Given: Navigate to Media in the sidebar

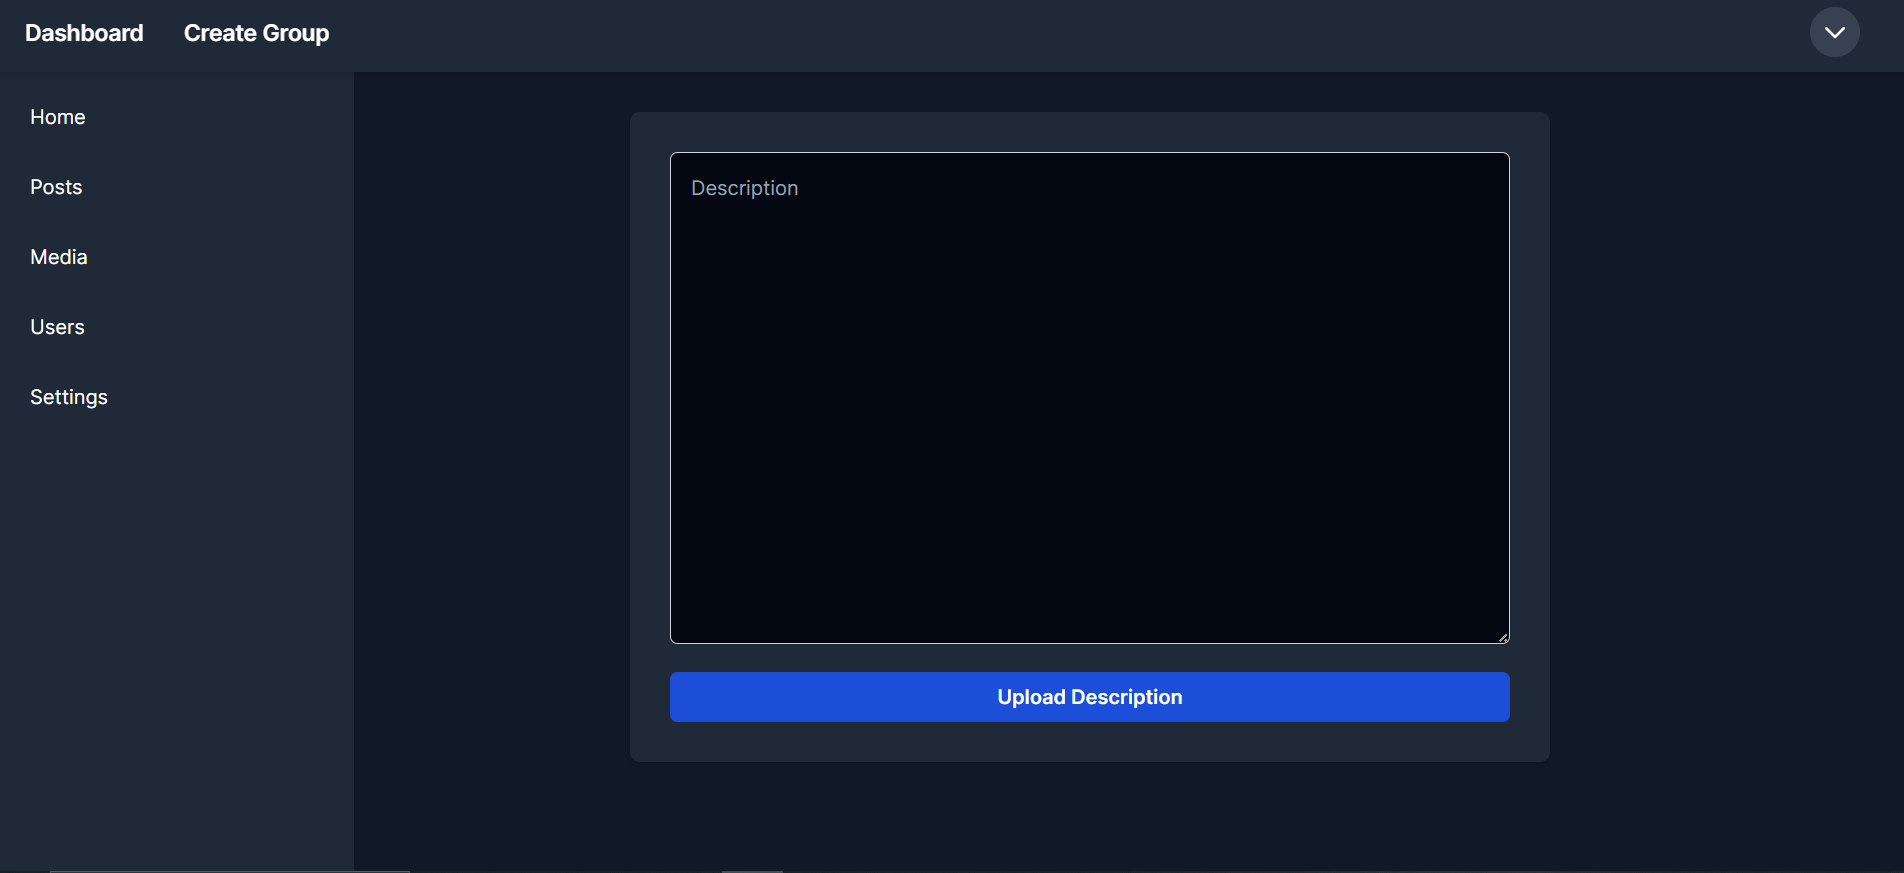Looking at the screenshot, I should [x=59, y=257].
